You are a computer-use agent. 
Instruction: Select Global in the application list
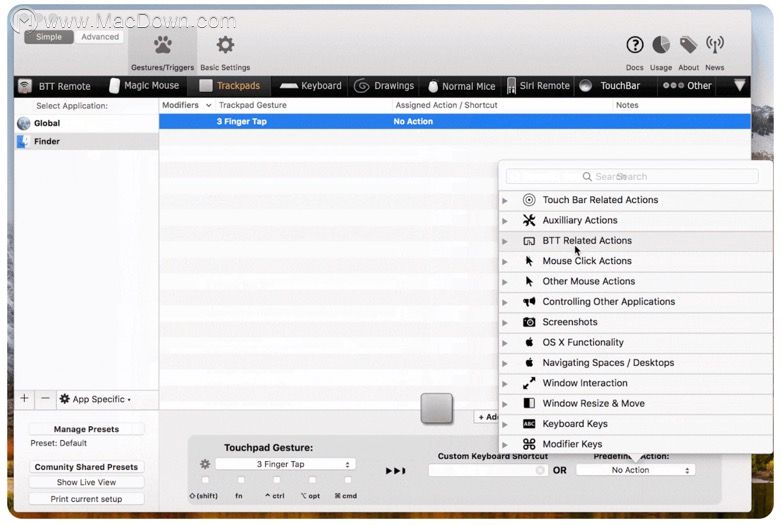point(86,123)
